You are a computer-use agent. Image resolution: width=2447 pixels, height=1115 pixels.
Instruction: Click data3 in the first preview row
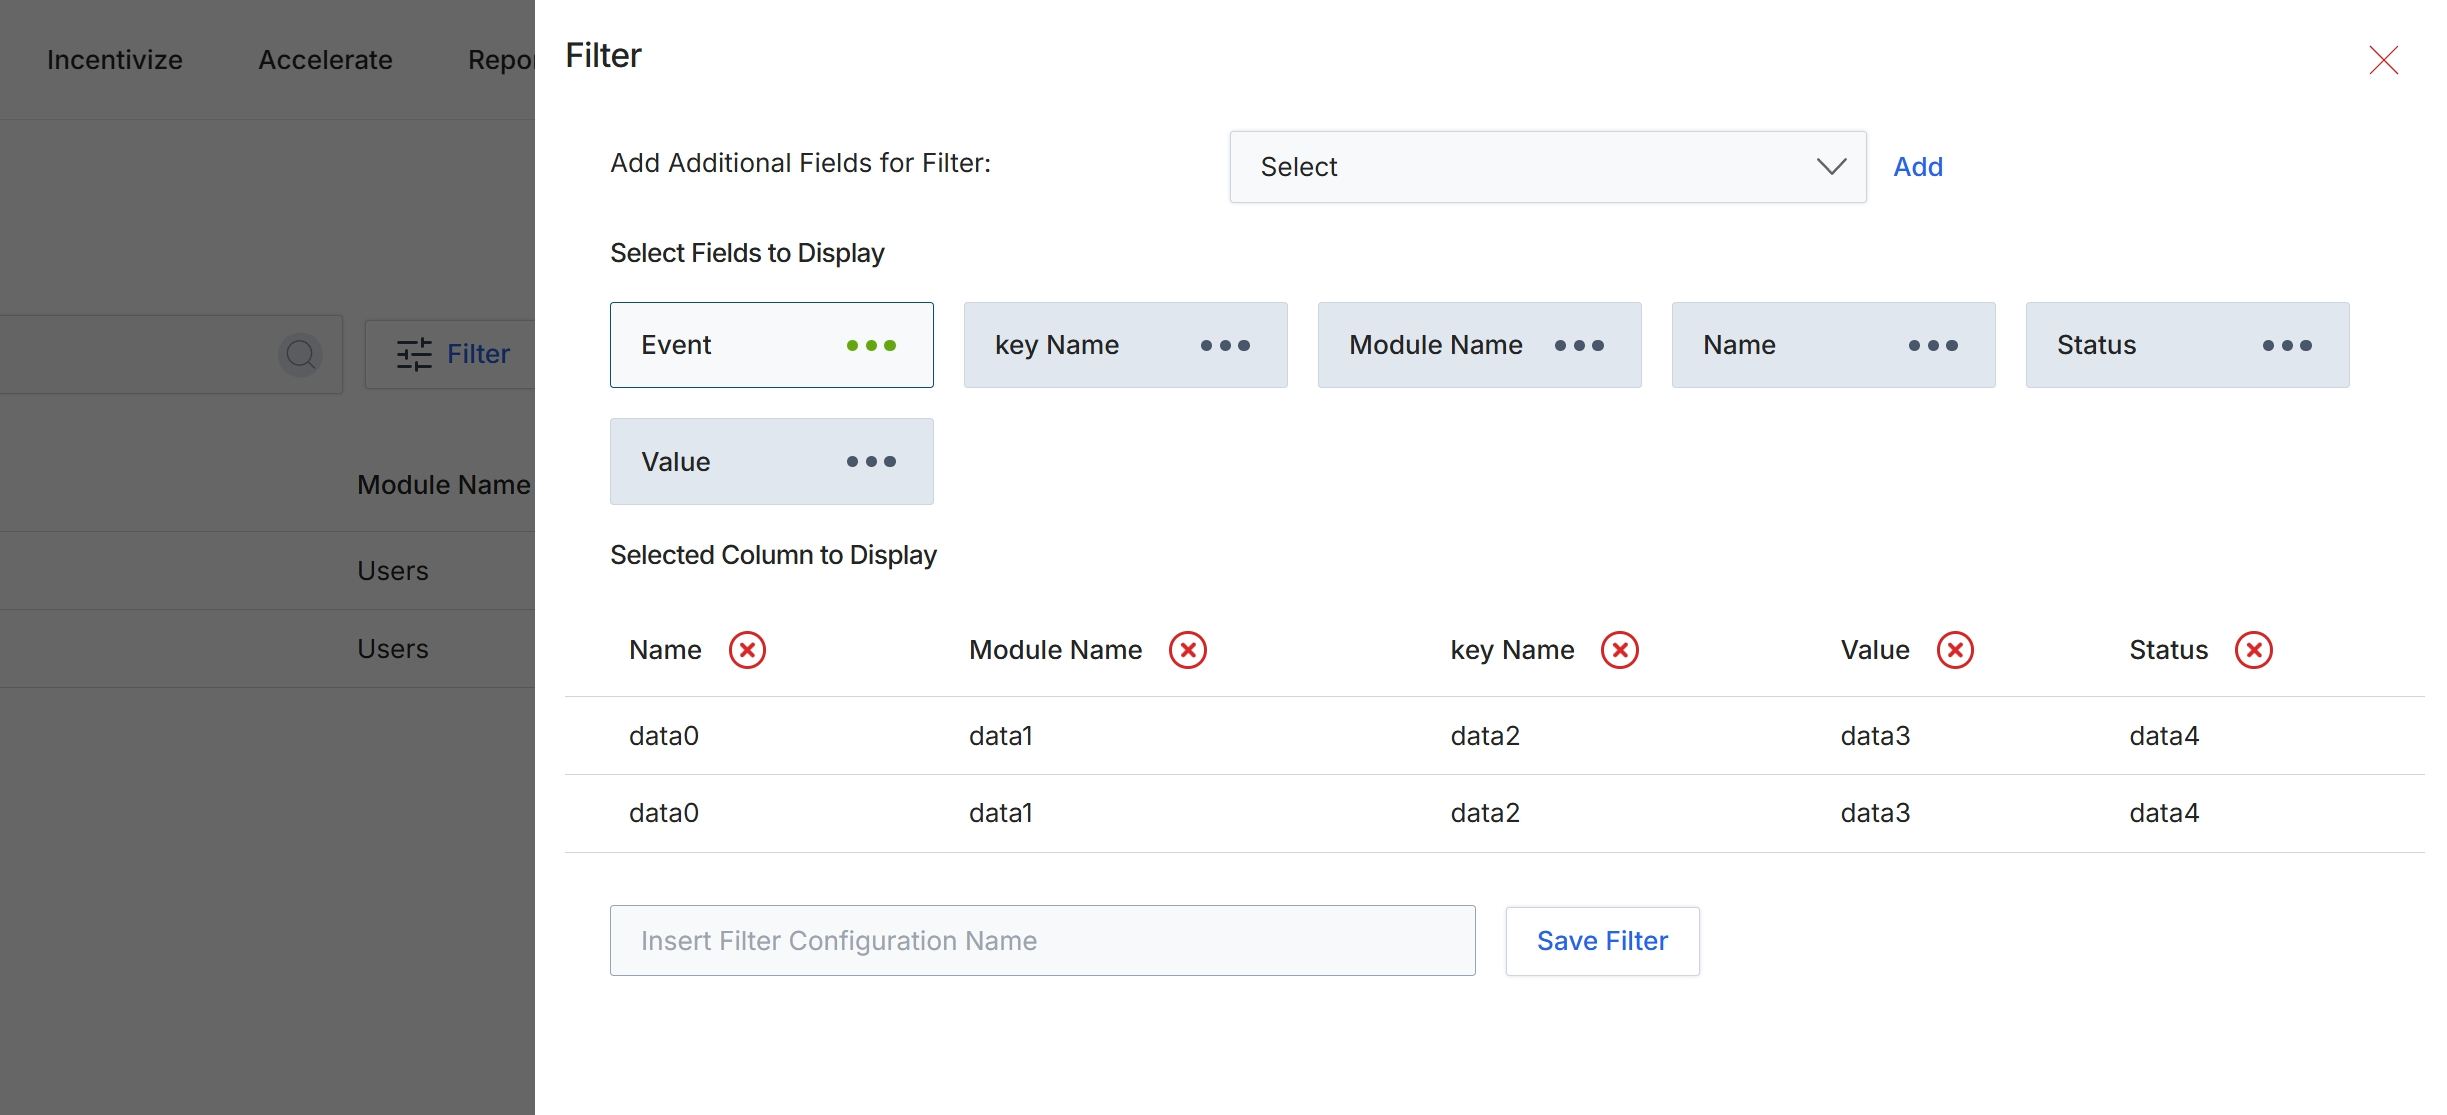[1875, 736]
